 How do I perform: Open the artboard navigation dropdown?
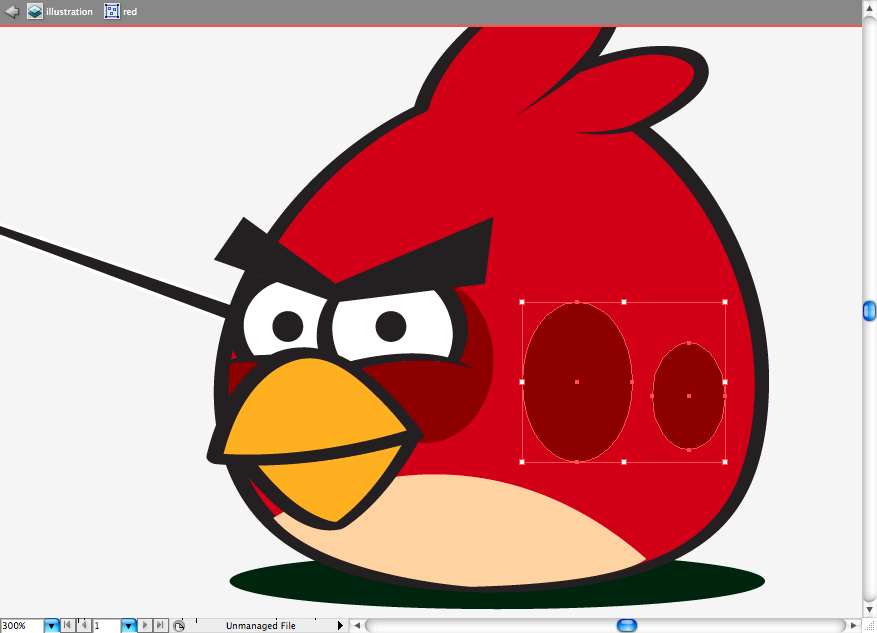click(x=129, y=626)
